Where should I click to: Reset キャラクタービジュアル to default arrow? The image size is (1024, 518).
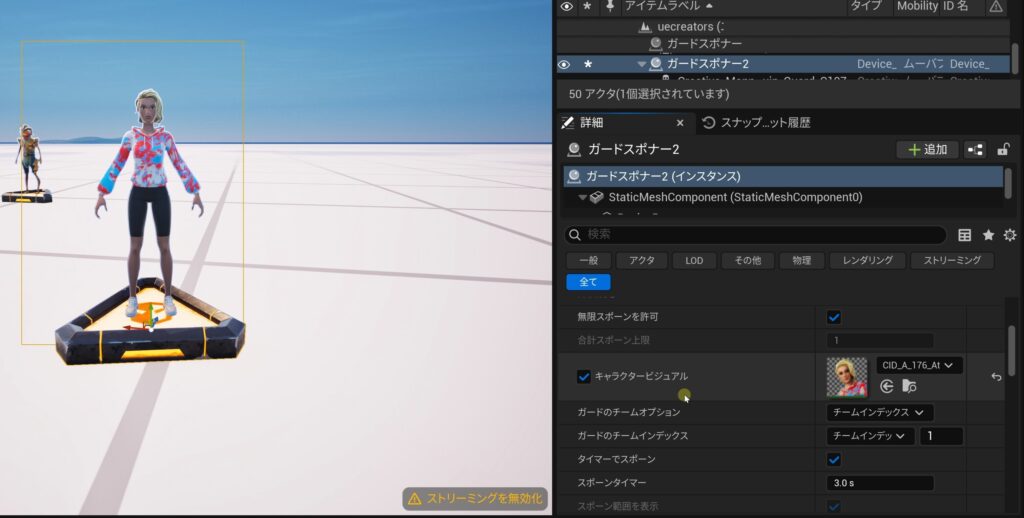point(996,377)
